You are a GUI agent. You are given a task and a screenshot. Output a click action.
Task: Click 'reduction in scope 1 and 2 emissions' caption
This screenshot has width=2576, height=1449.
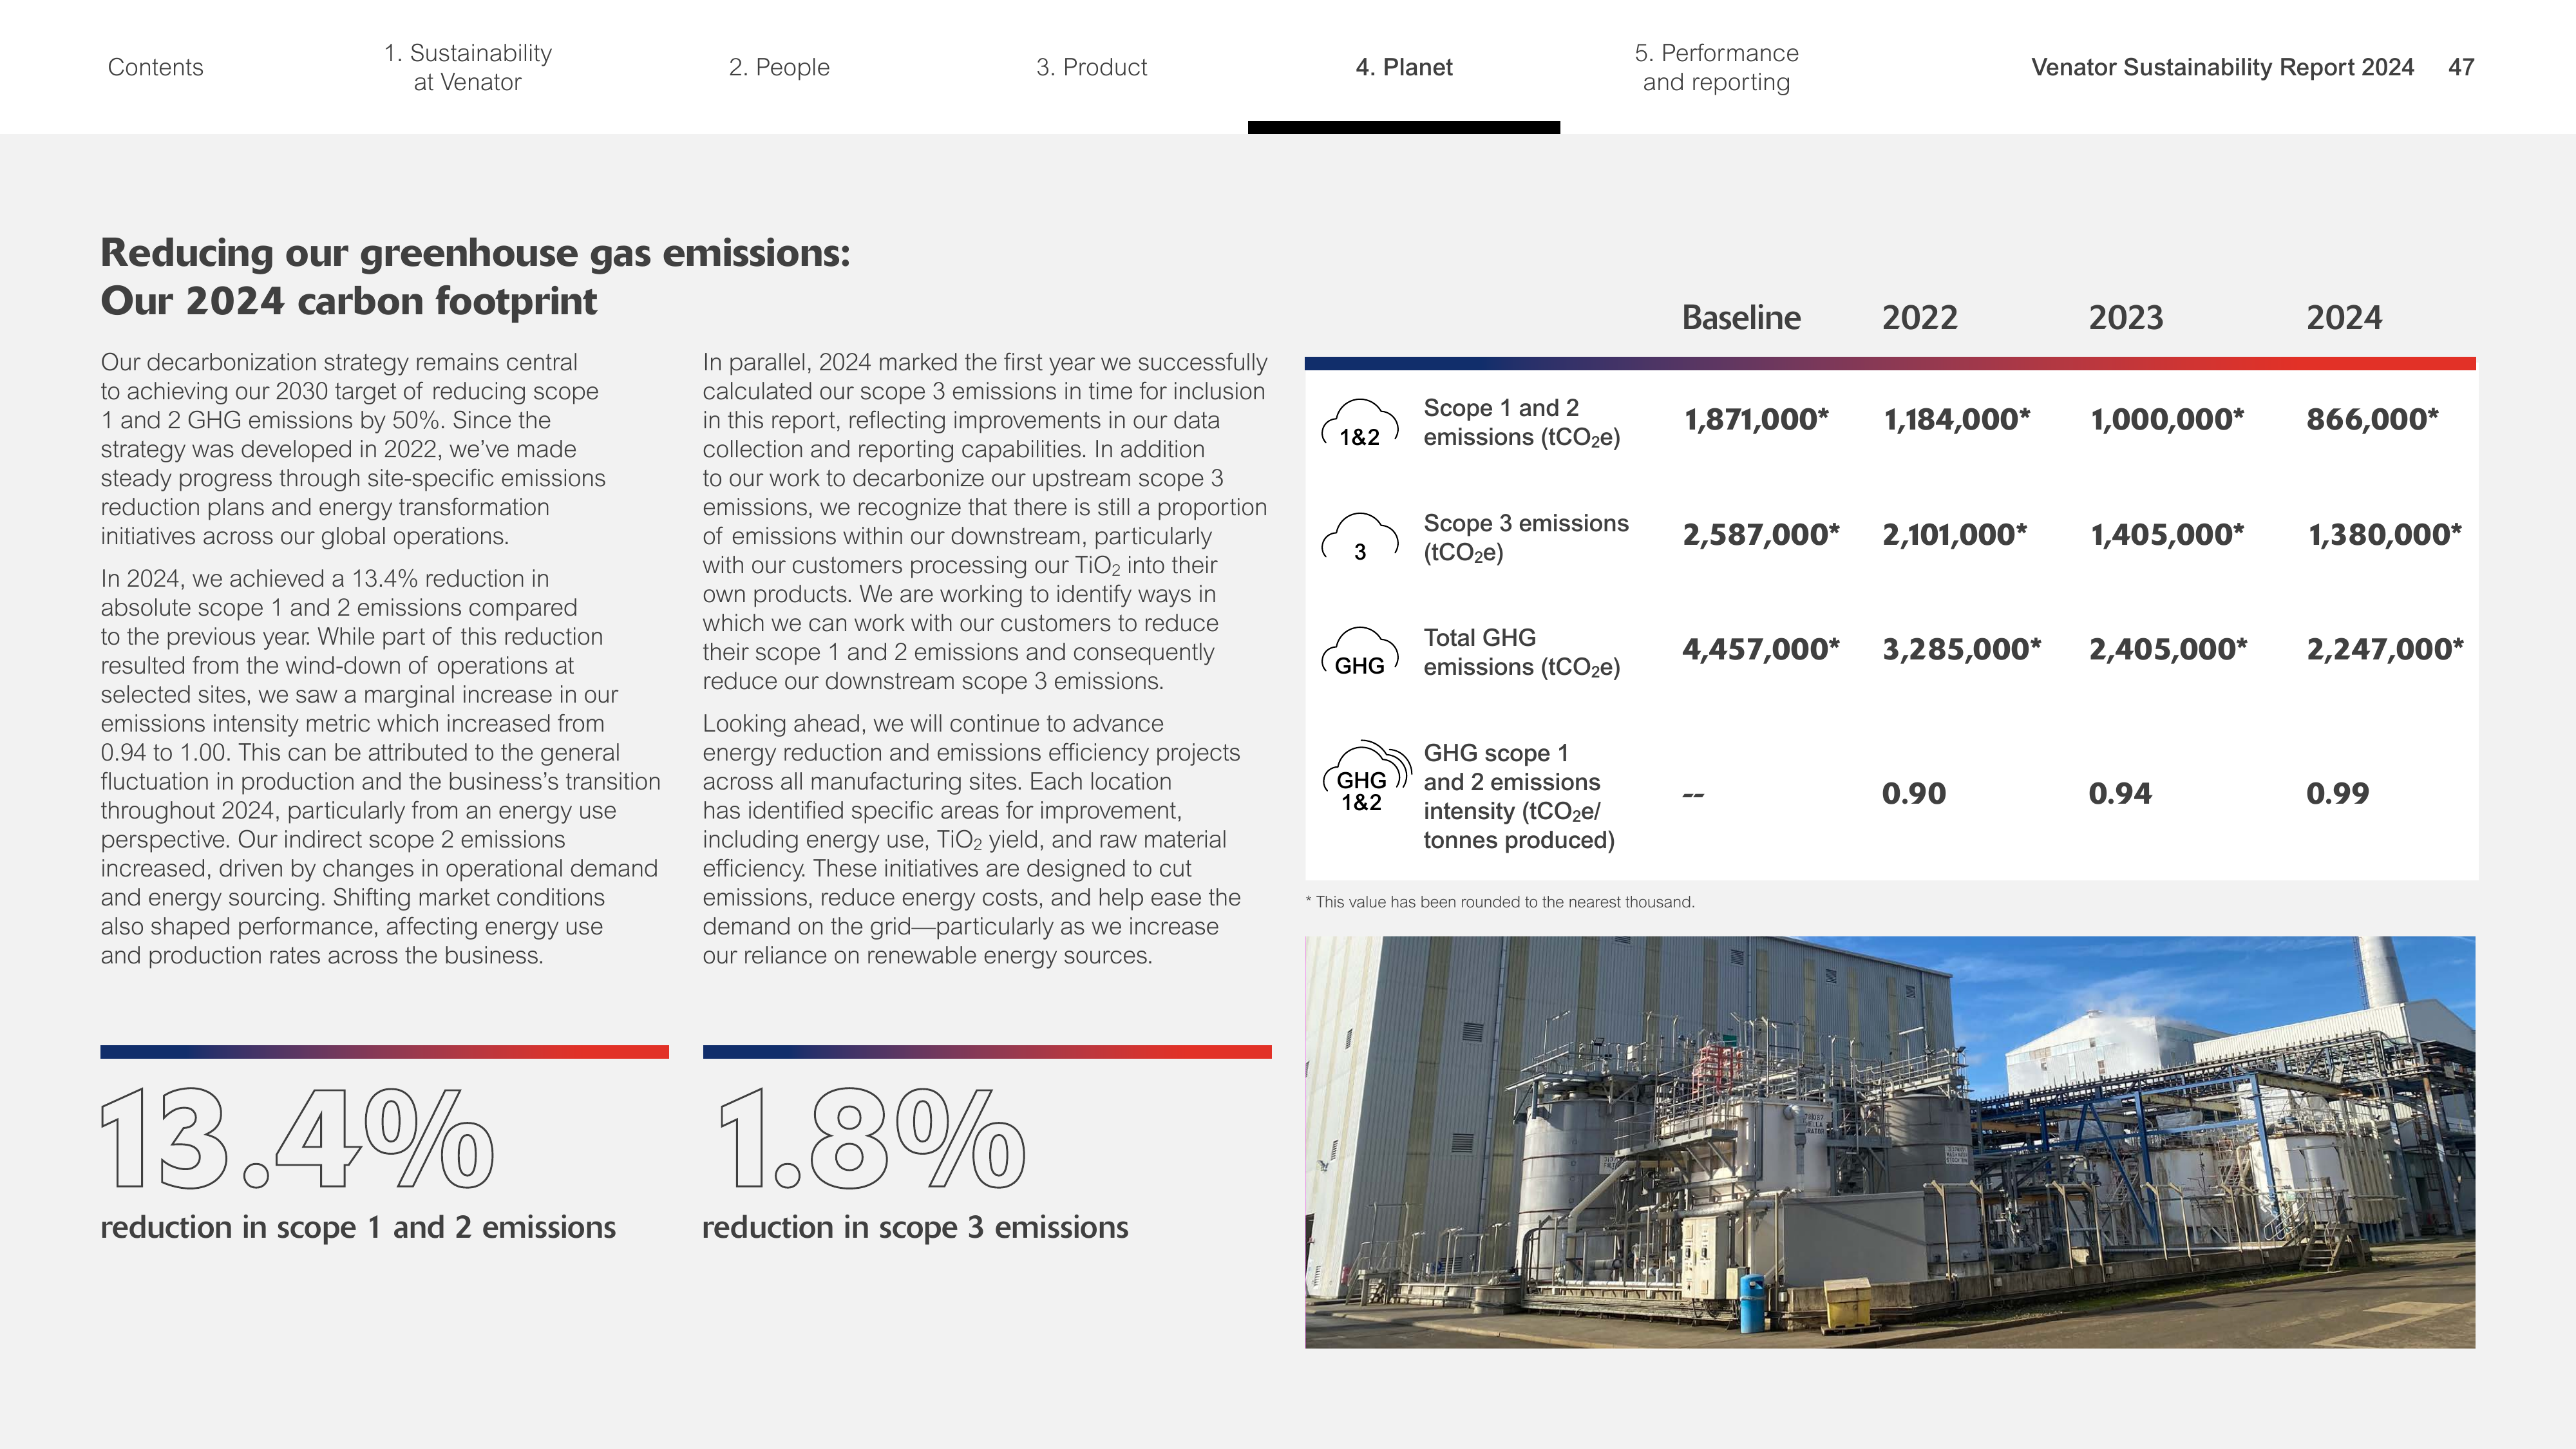pyautogui.click(x=358, y=1227)
